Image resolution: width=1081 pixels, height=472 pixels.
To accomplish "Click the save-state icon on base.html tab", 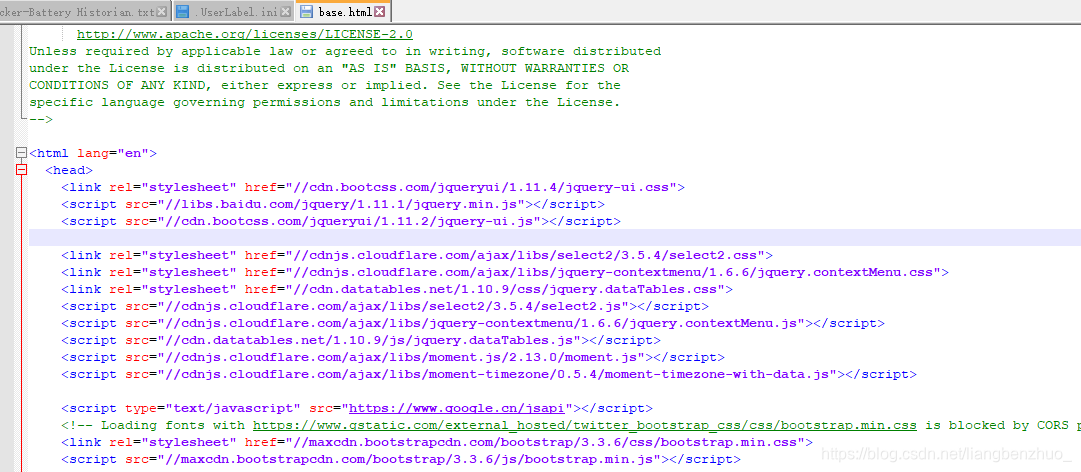I will point(307,11).
